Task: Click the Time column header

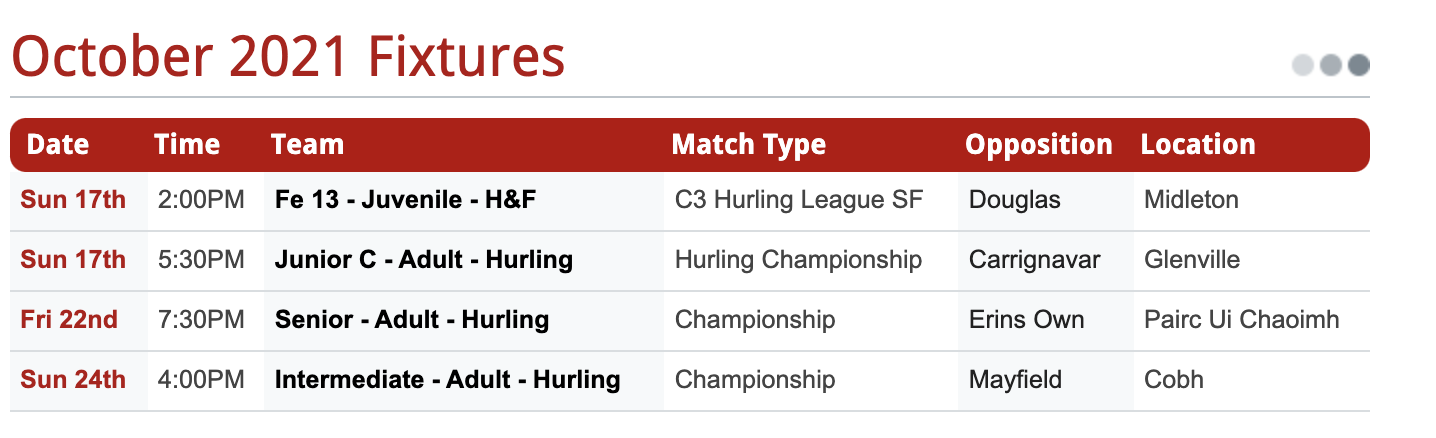Action: 187,144
